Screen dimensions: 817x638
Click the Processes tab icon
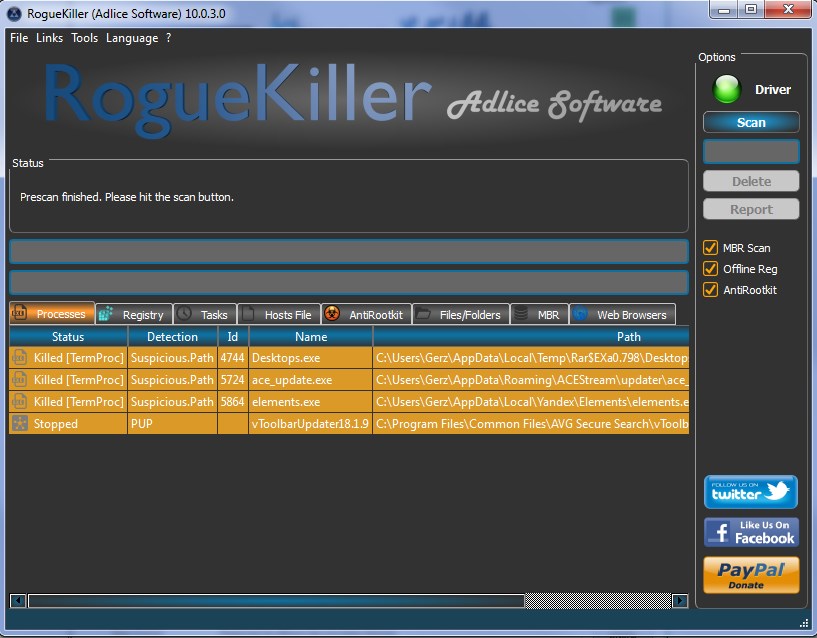pyautogui.click(x=19, y=312)
